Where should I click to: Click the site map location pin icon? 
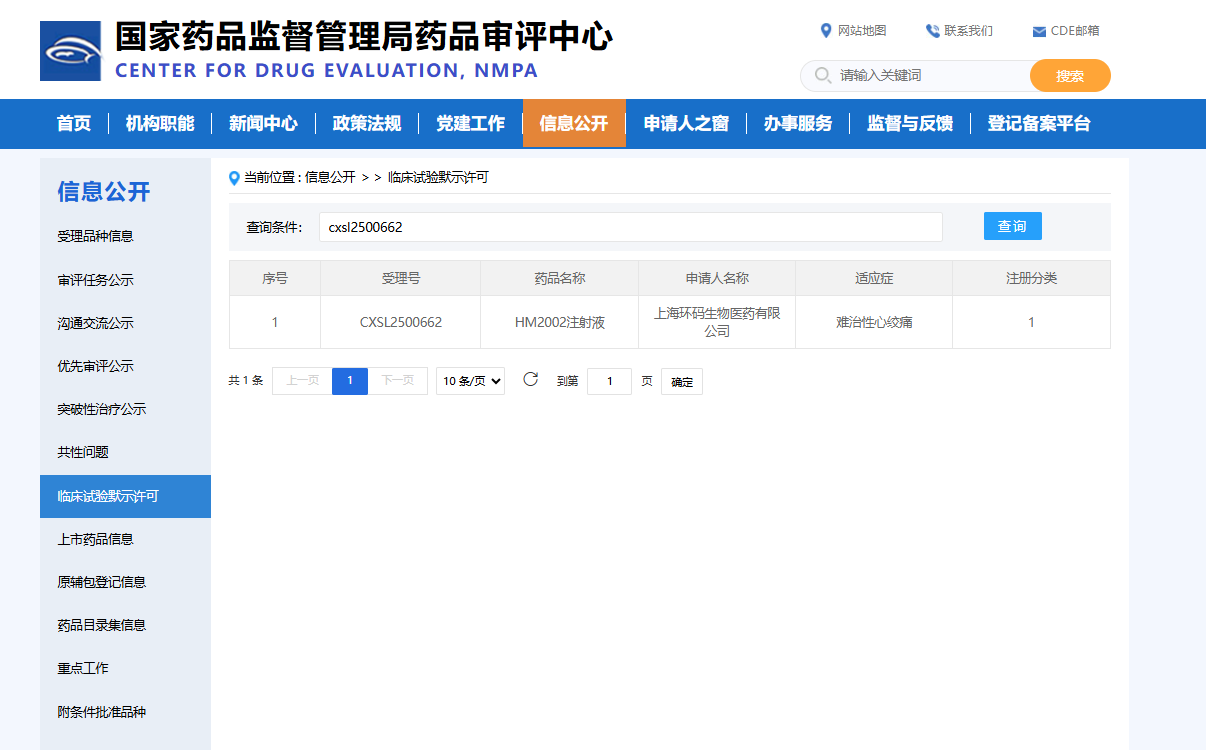click(x=826, y=31)
